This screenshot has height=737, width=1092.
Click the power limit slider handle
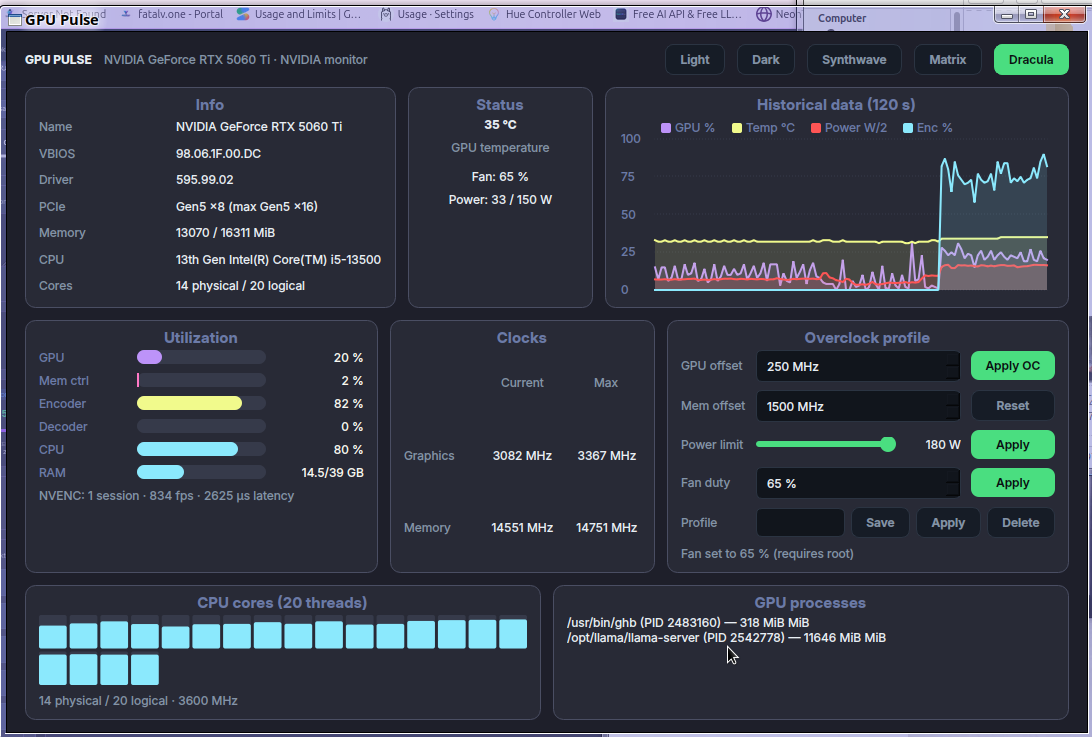tap(887, 444)
